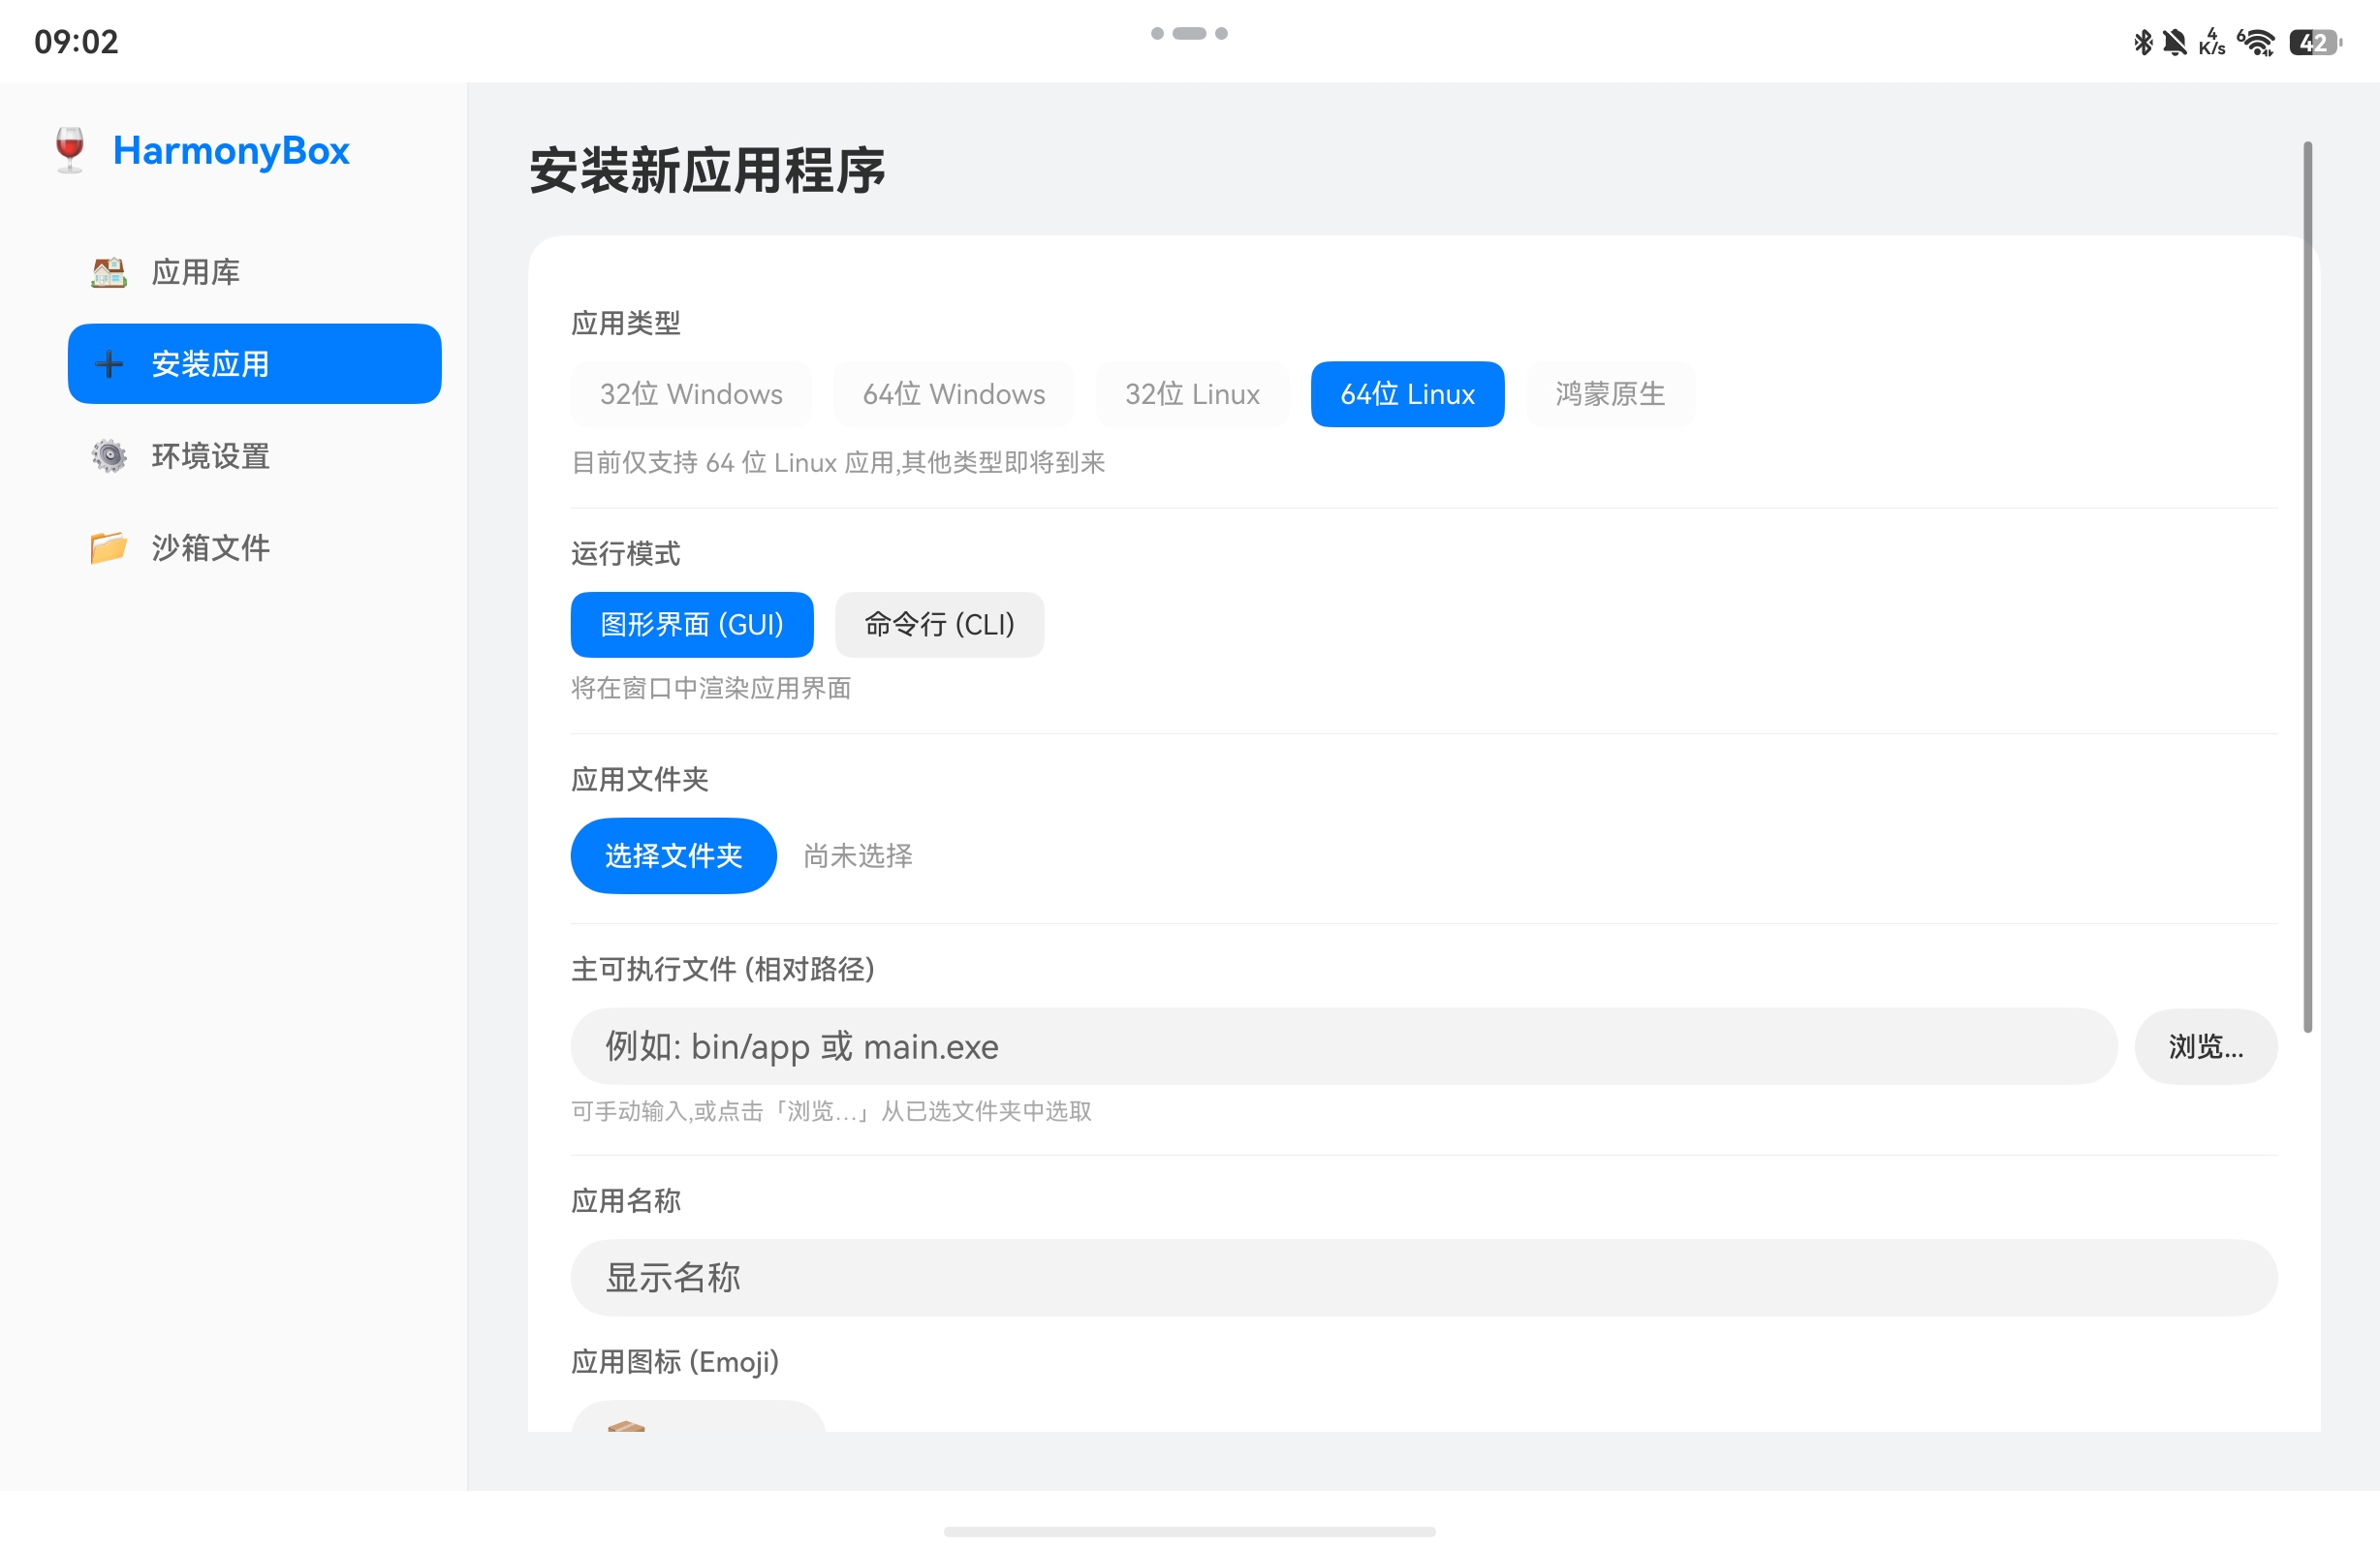The height and width of the screenshot is (1550, 2380).
Task: Open the 环境设置 section
Action: (254, 456)
